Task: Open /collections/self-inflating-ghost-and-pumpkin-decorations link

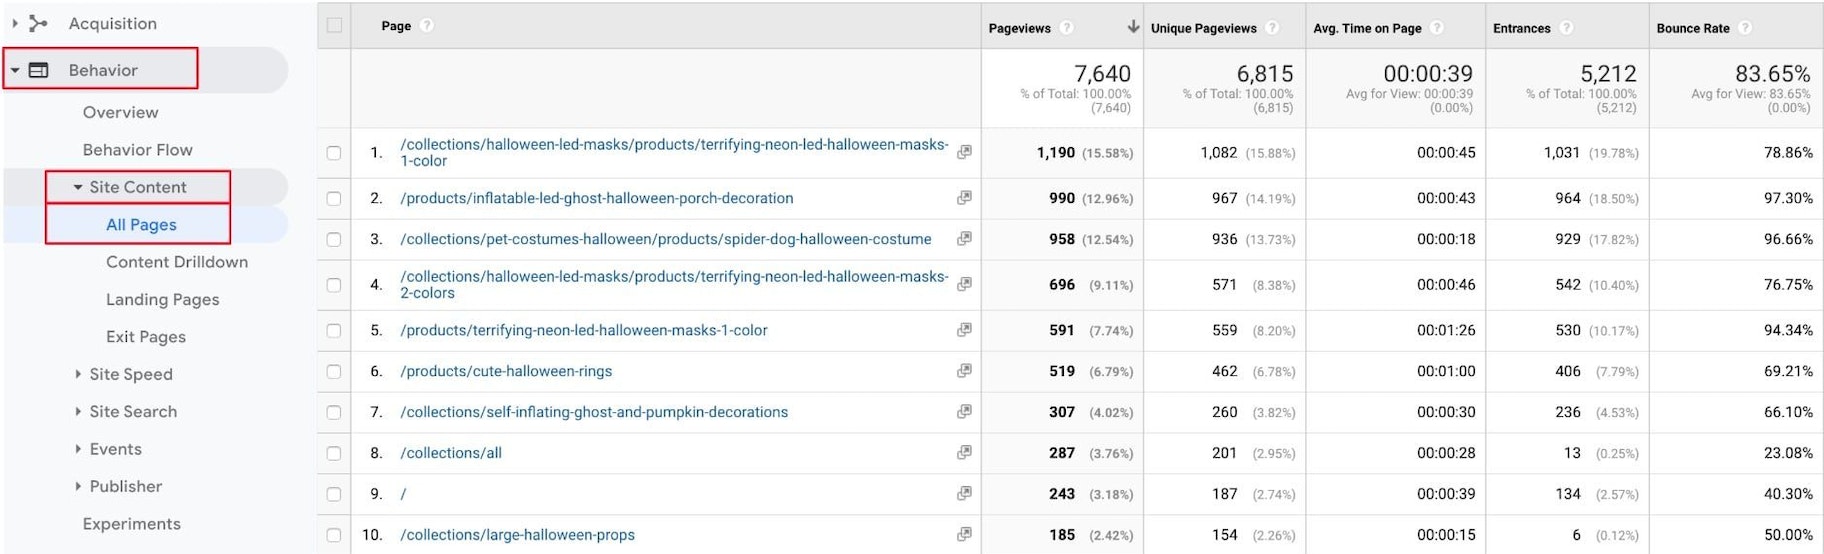Action: pos(594,412)
